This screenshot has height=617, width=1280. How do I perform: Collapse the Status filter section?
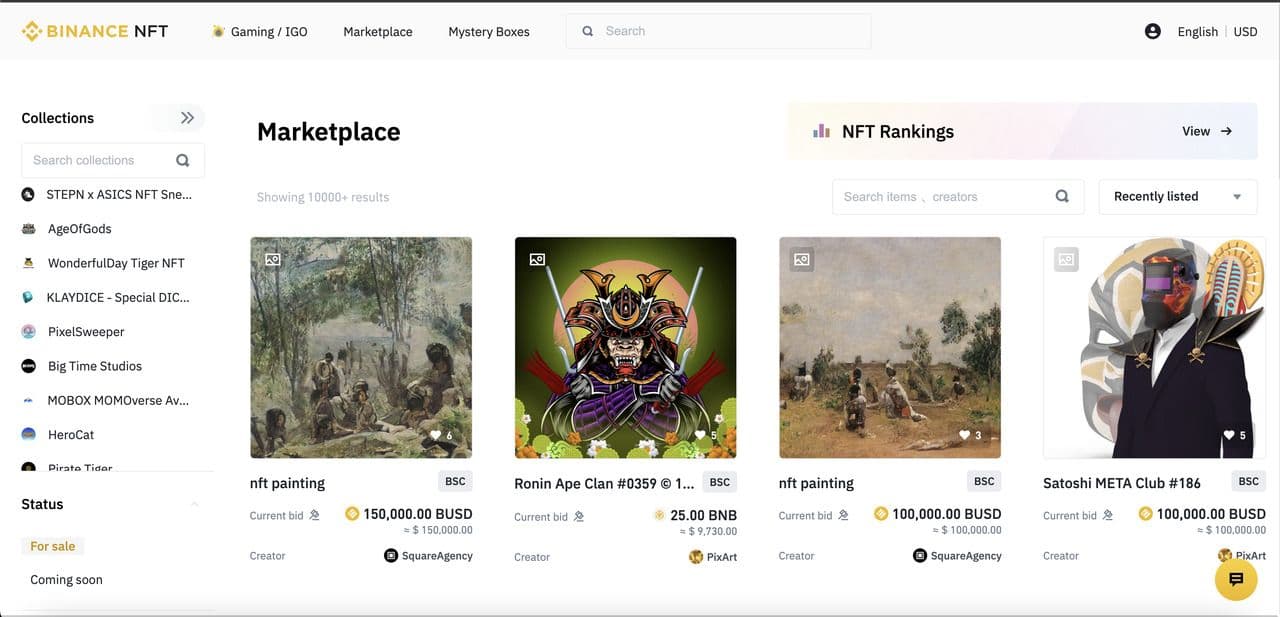click(194, 504)
